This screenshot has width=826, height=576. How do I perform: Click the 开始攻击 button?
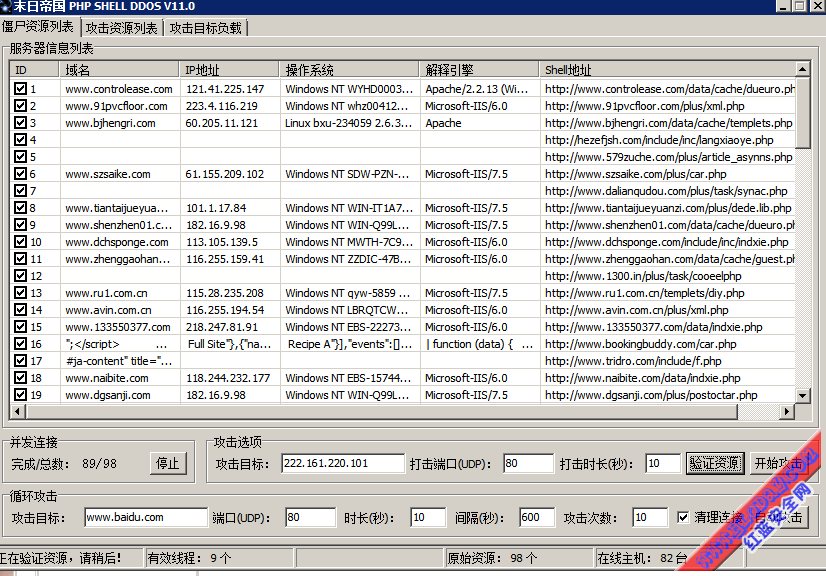click(x=779, y=463)
